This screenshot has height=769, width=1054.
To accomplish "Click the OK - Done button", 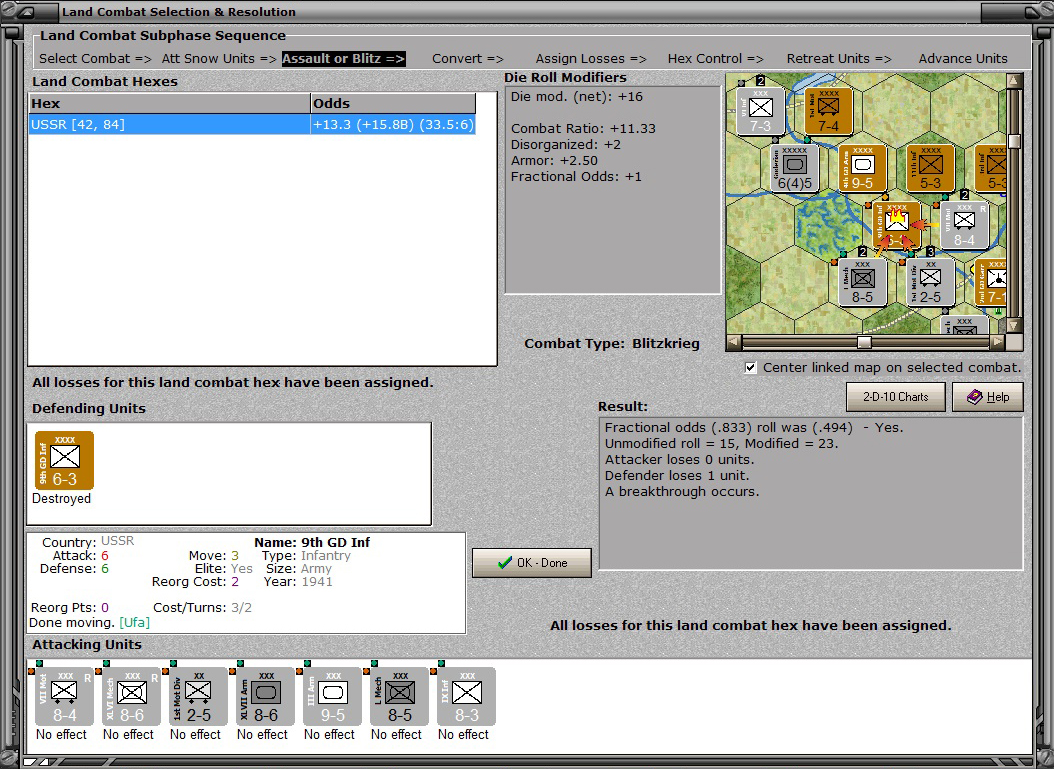I will [x=532, y=563].
